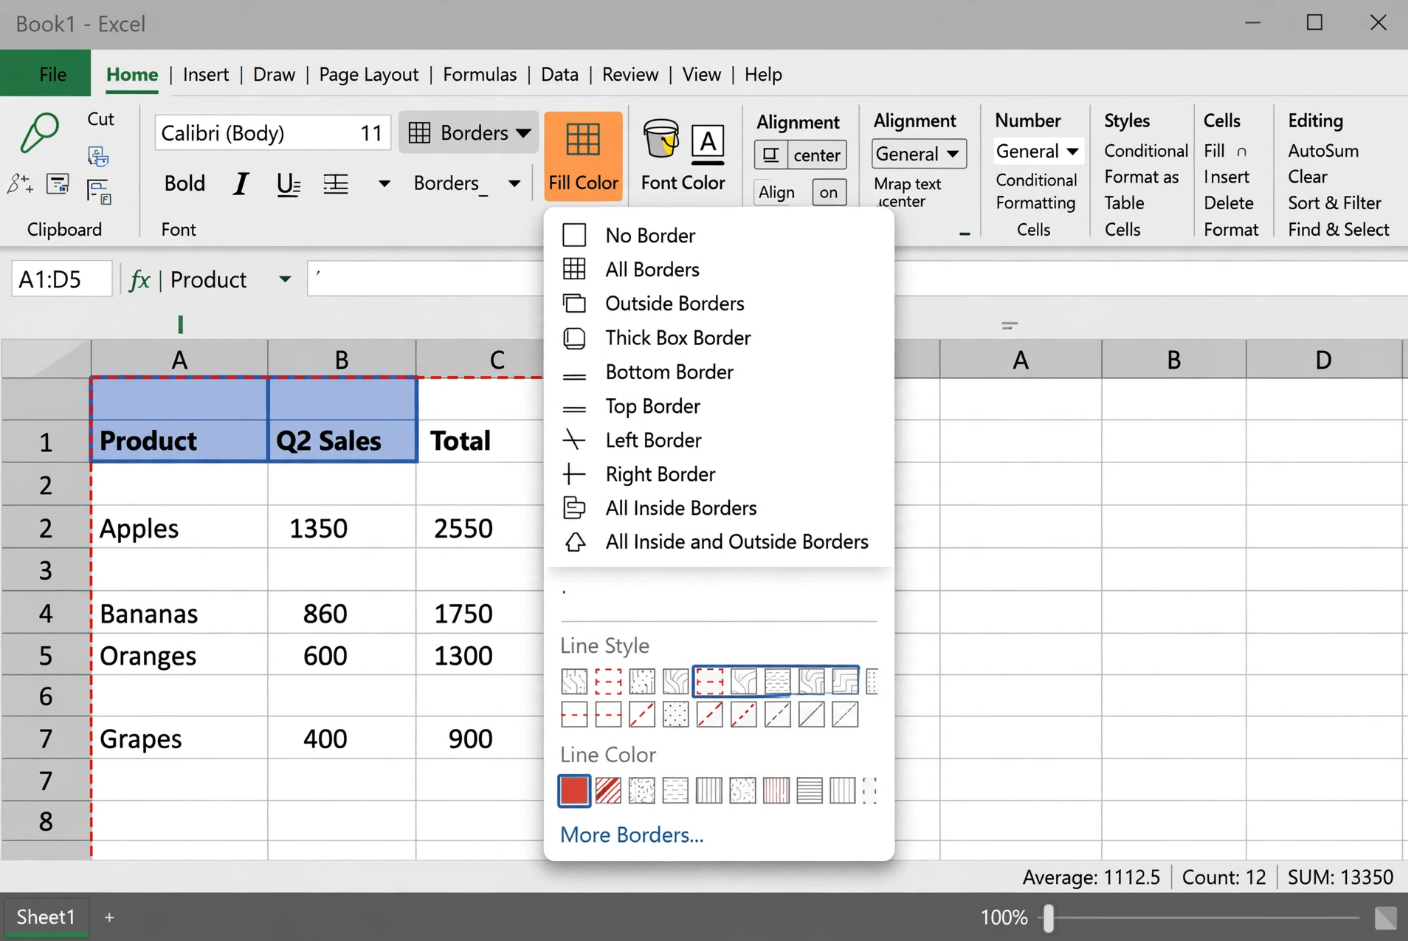This screenshot has height=941, width=1408.
Task: Select the solid red line color swatch
Action: 574,791
